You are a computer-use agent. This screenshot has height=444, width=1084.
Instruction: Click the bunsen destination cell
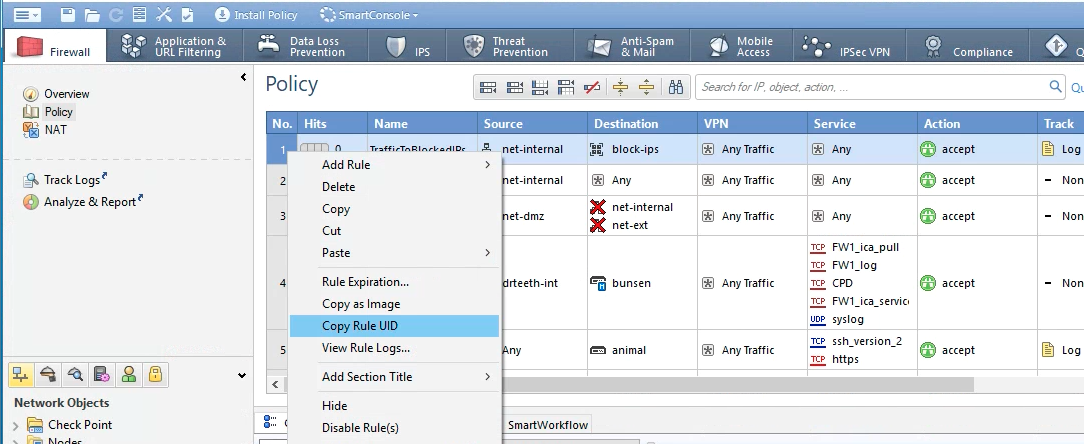pos(642,283)
